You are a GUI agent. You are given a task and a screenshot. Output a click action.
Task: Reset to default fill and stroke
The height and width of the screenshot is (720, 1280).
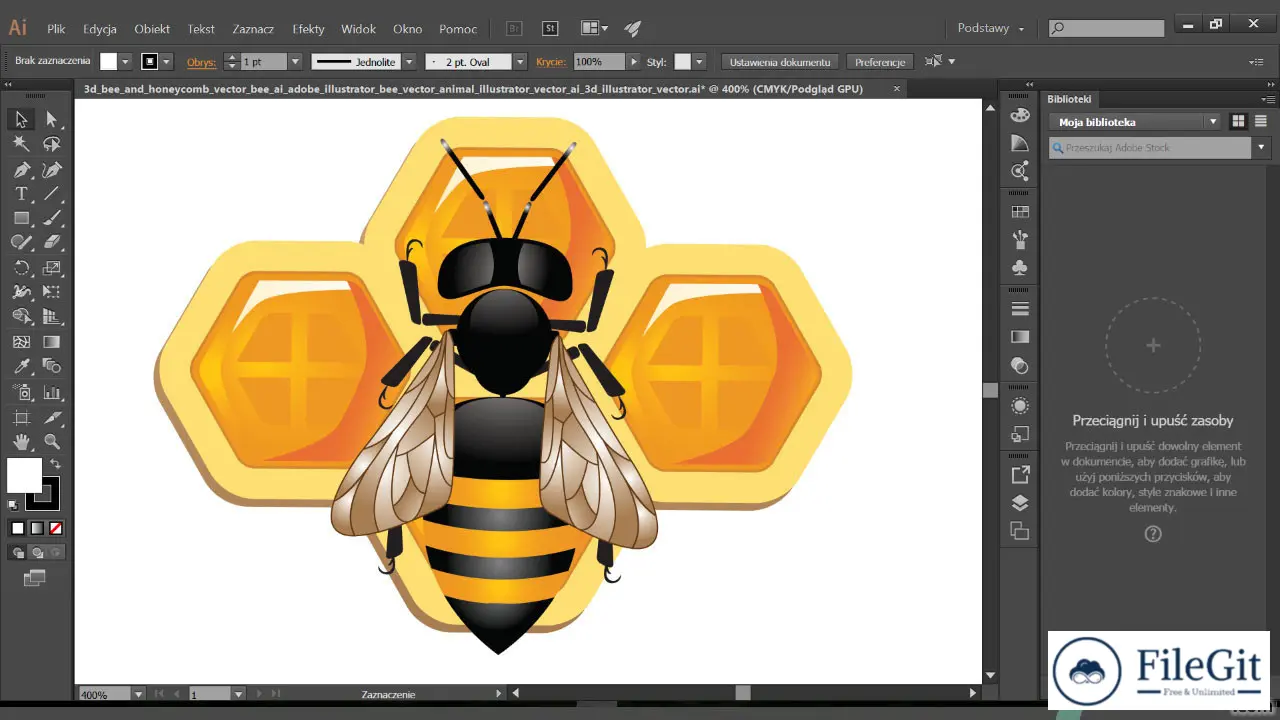tap(13, 505)
